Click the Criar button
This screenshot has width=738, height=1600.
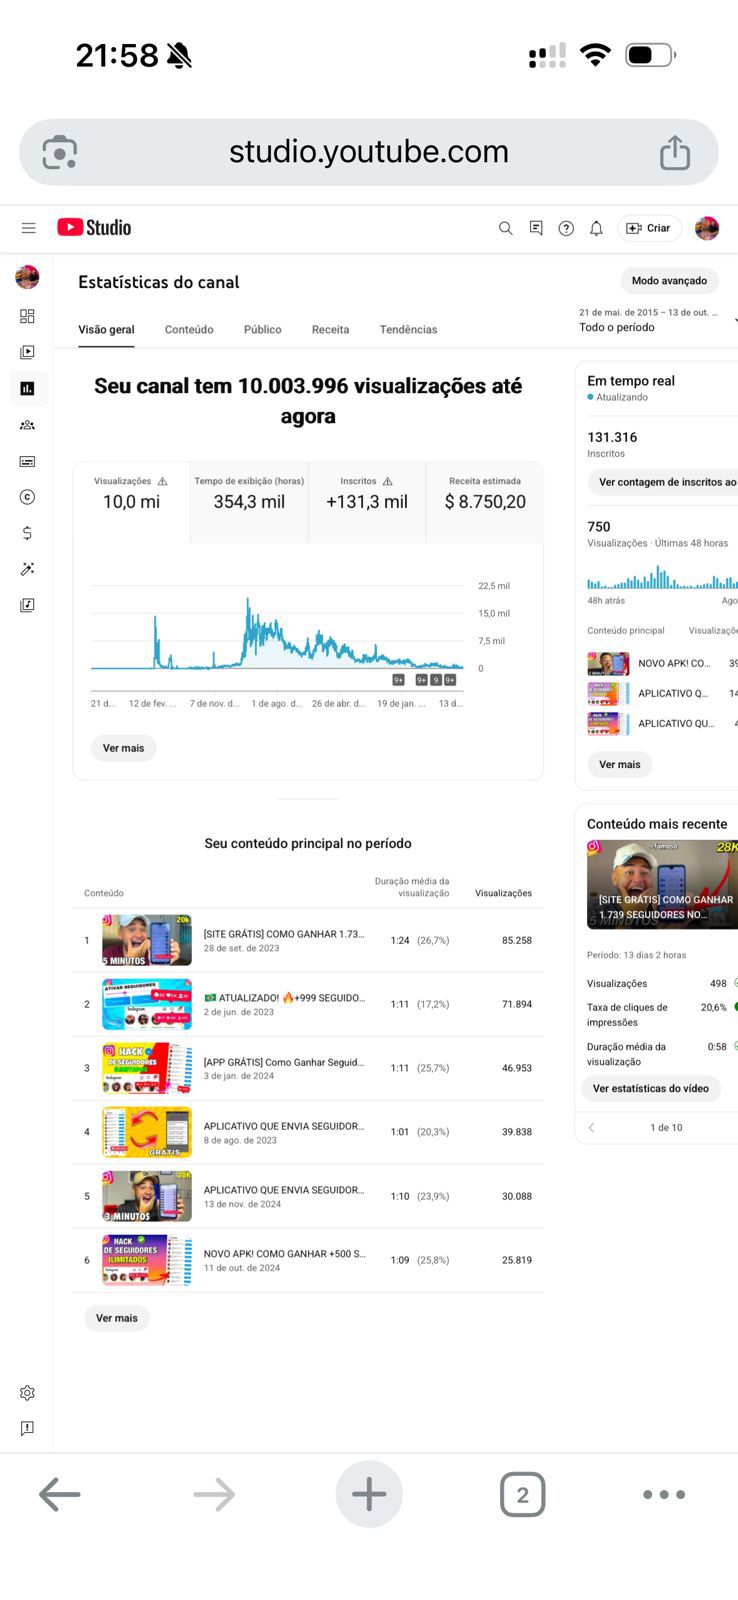pos(649,228)
